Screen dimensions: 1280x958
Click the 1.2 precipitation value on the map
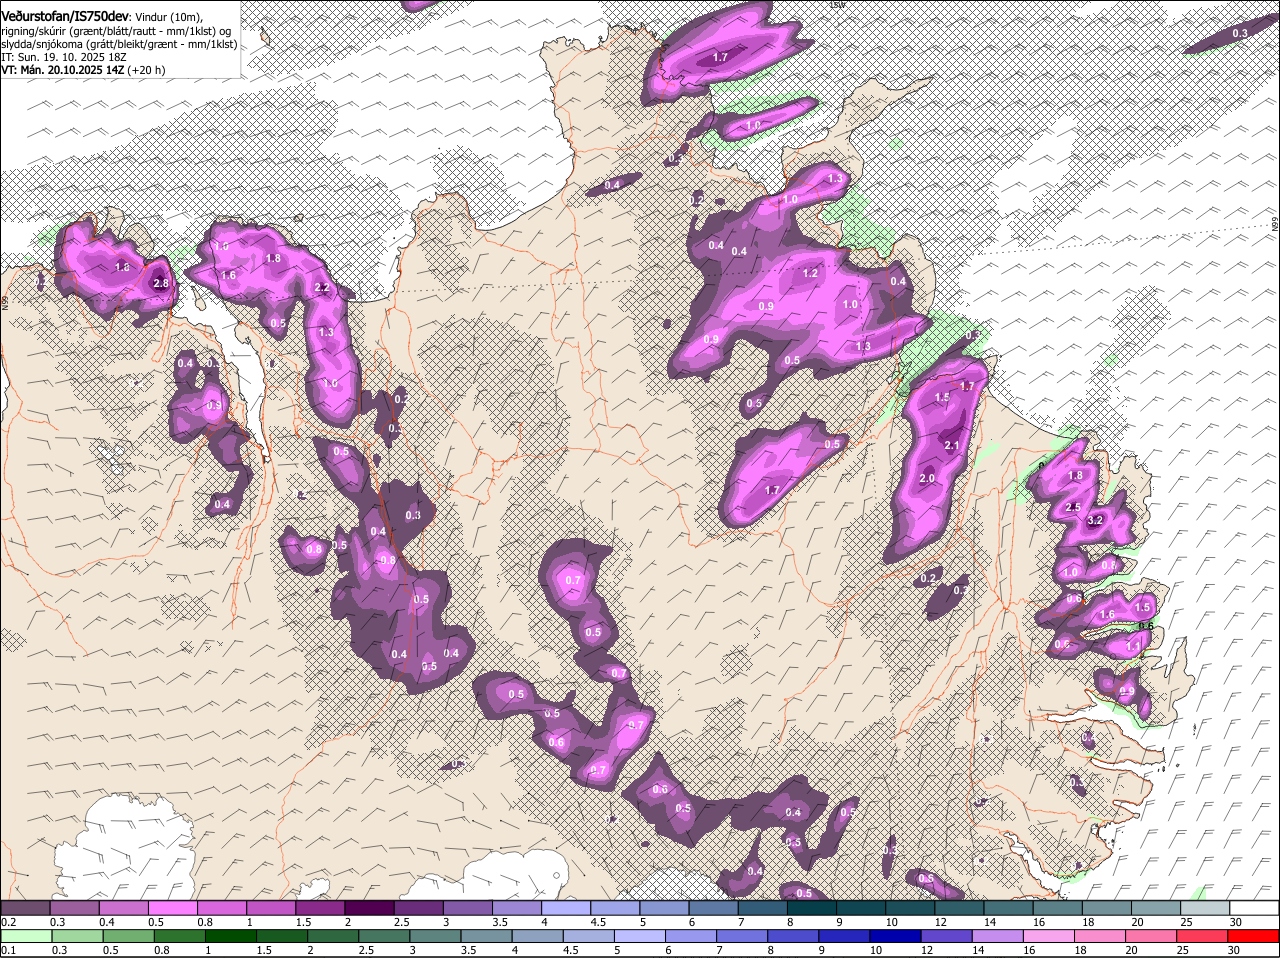810,273
